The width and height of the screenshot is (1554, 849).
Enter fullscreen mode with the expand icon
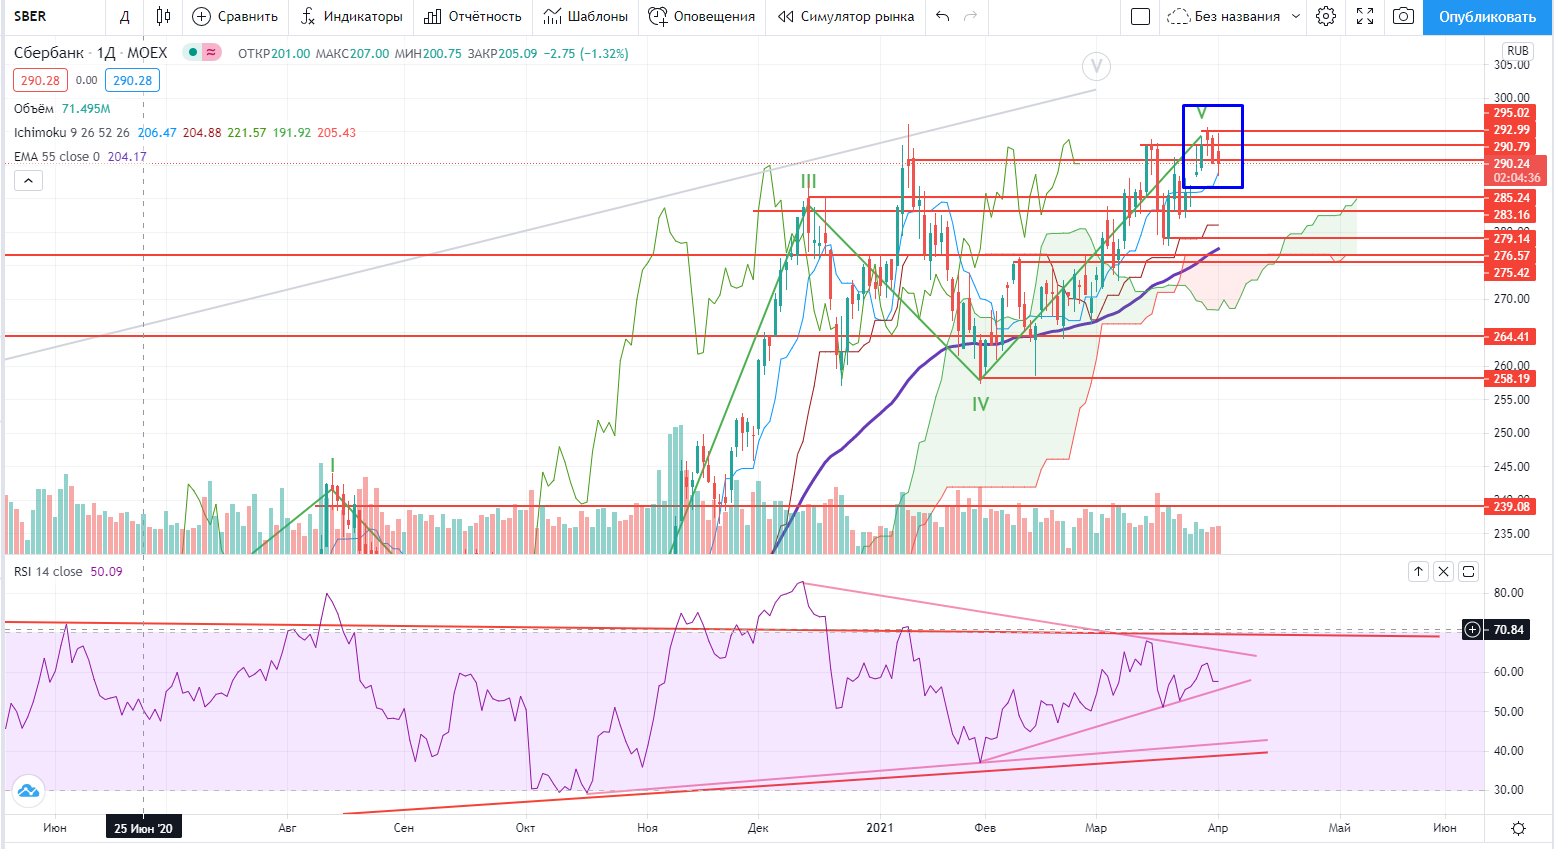[x=1365, y=16]
